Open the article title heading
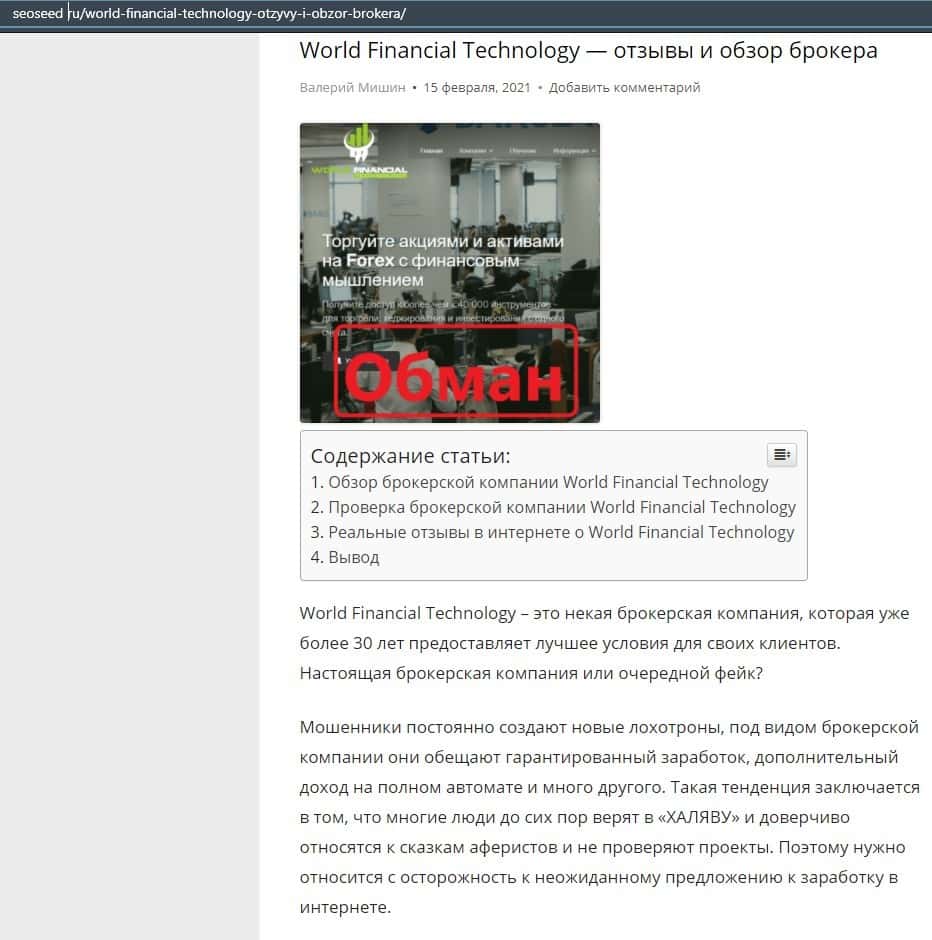932x940 pixels. [x=588, y=50]
